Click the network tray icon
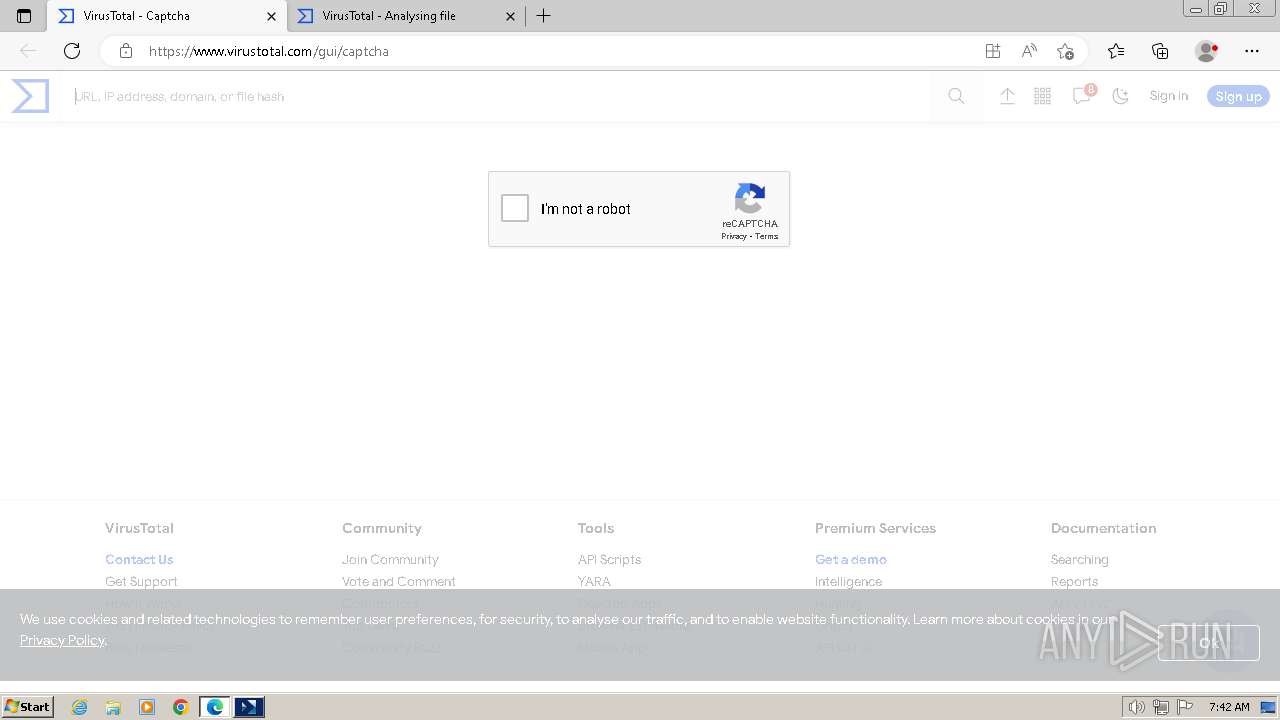Screen dimensions: 1280x720 point(1161,707)
